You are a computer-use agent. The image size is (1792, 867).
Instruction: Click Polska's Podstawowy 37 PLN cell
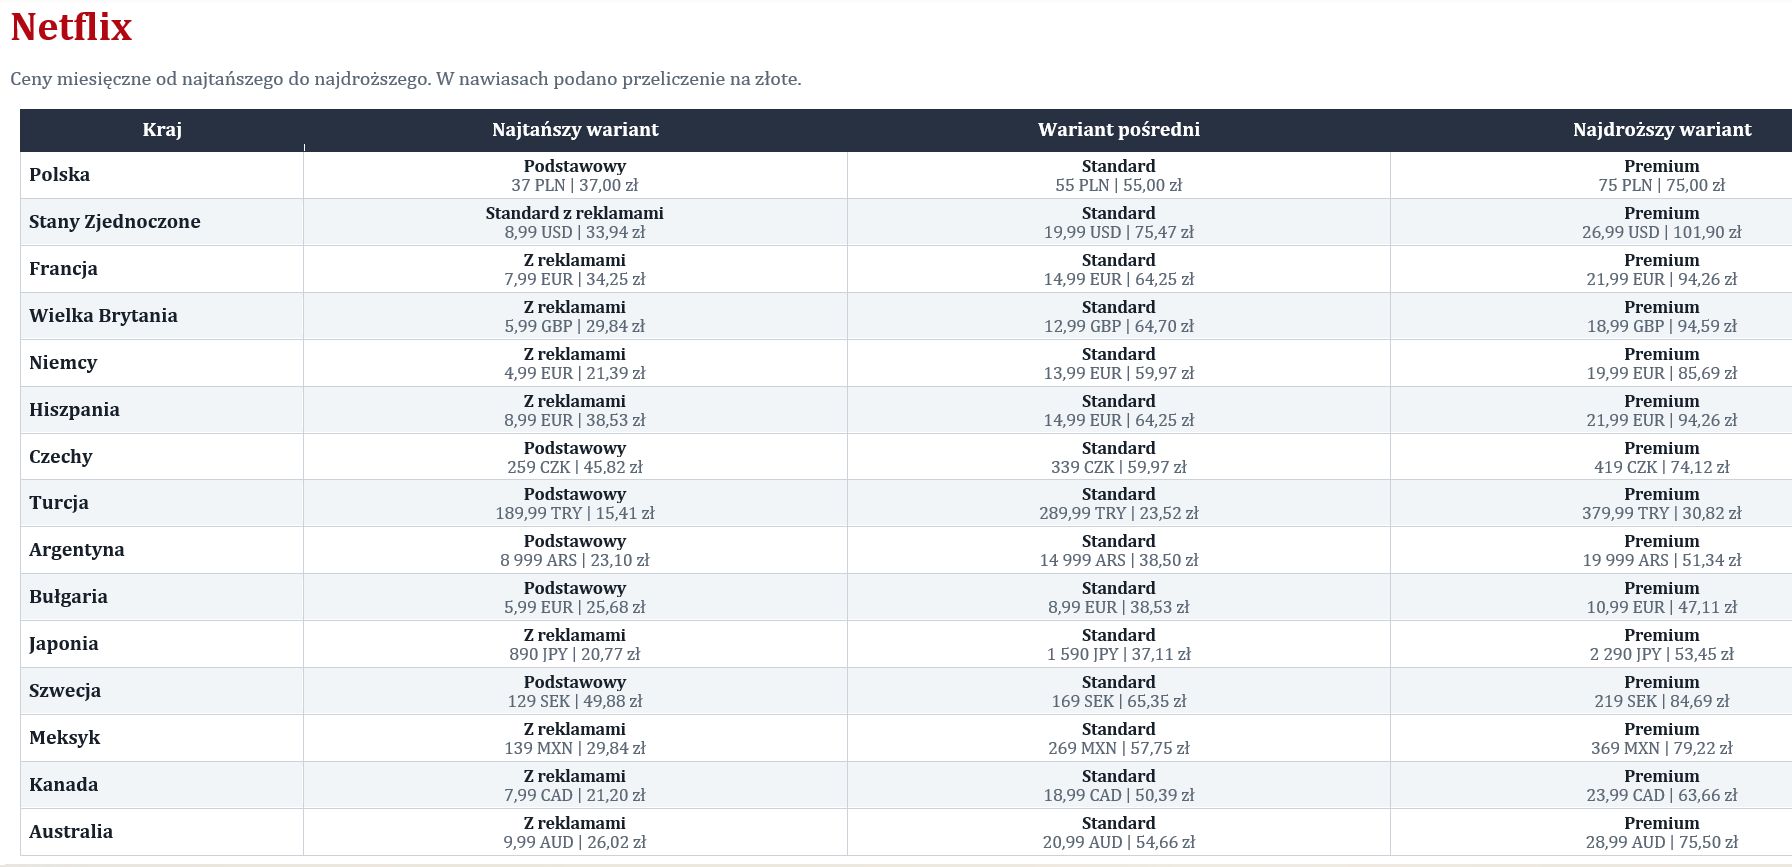[x=575, y=175]
